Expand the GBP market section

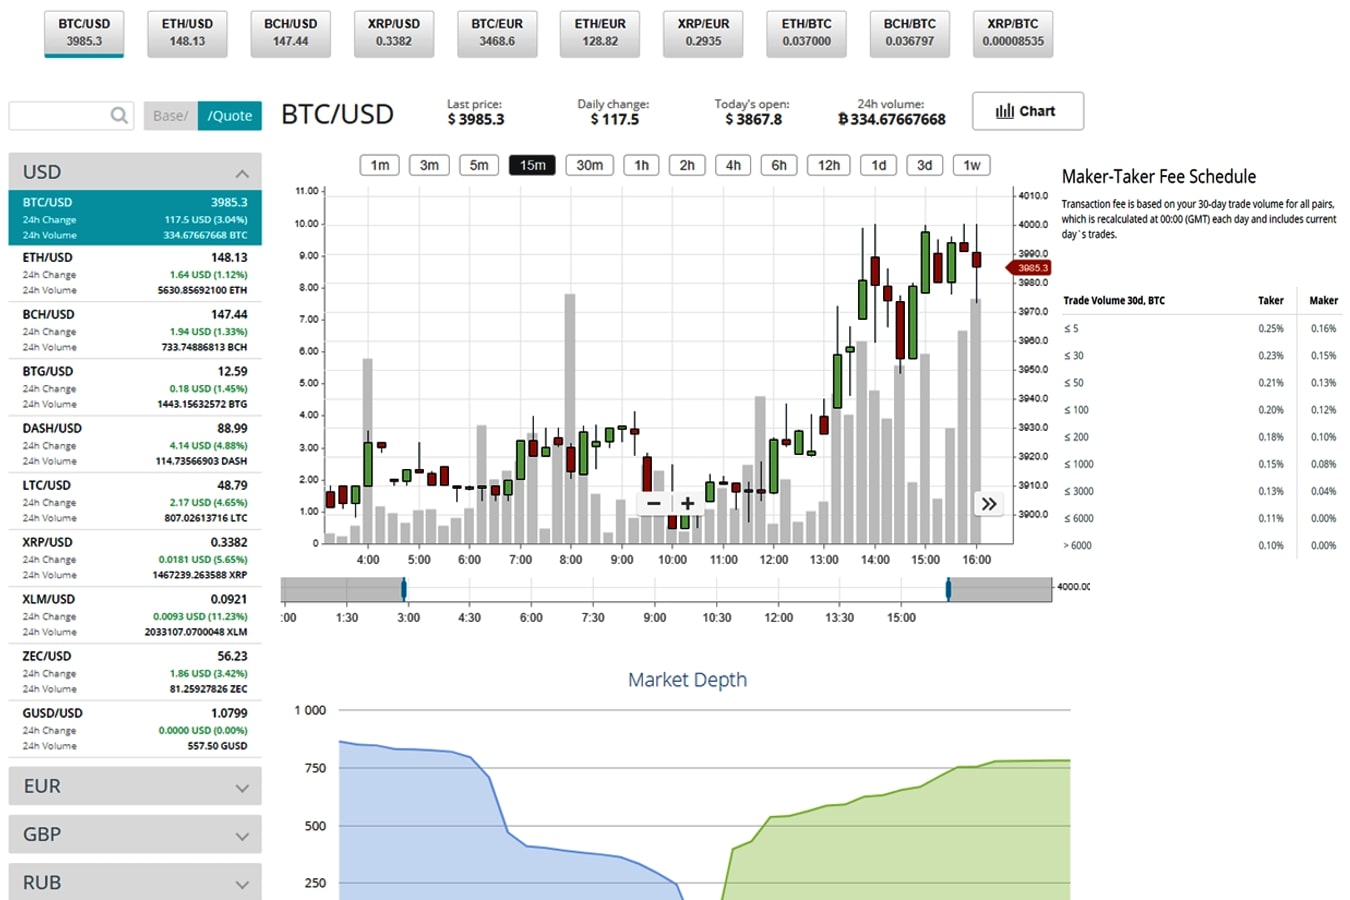coord(135,834)
